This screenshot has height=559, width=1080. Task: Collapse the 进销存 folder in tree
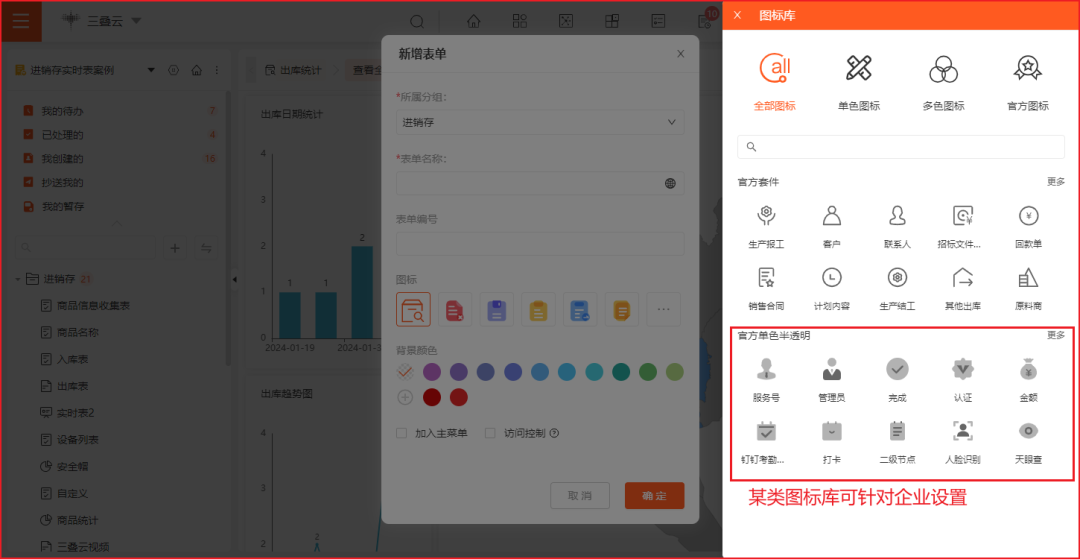pyautogui.click(x=17, y=280)
